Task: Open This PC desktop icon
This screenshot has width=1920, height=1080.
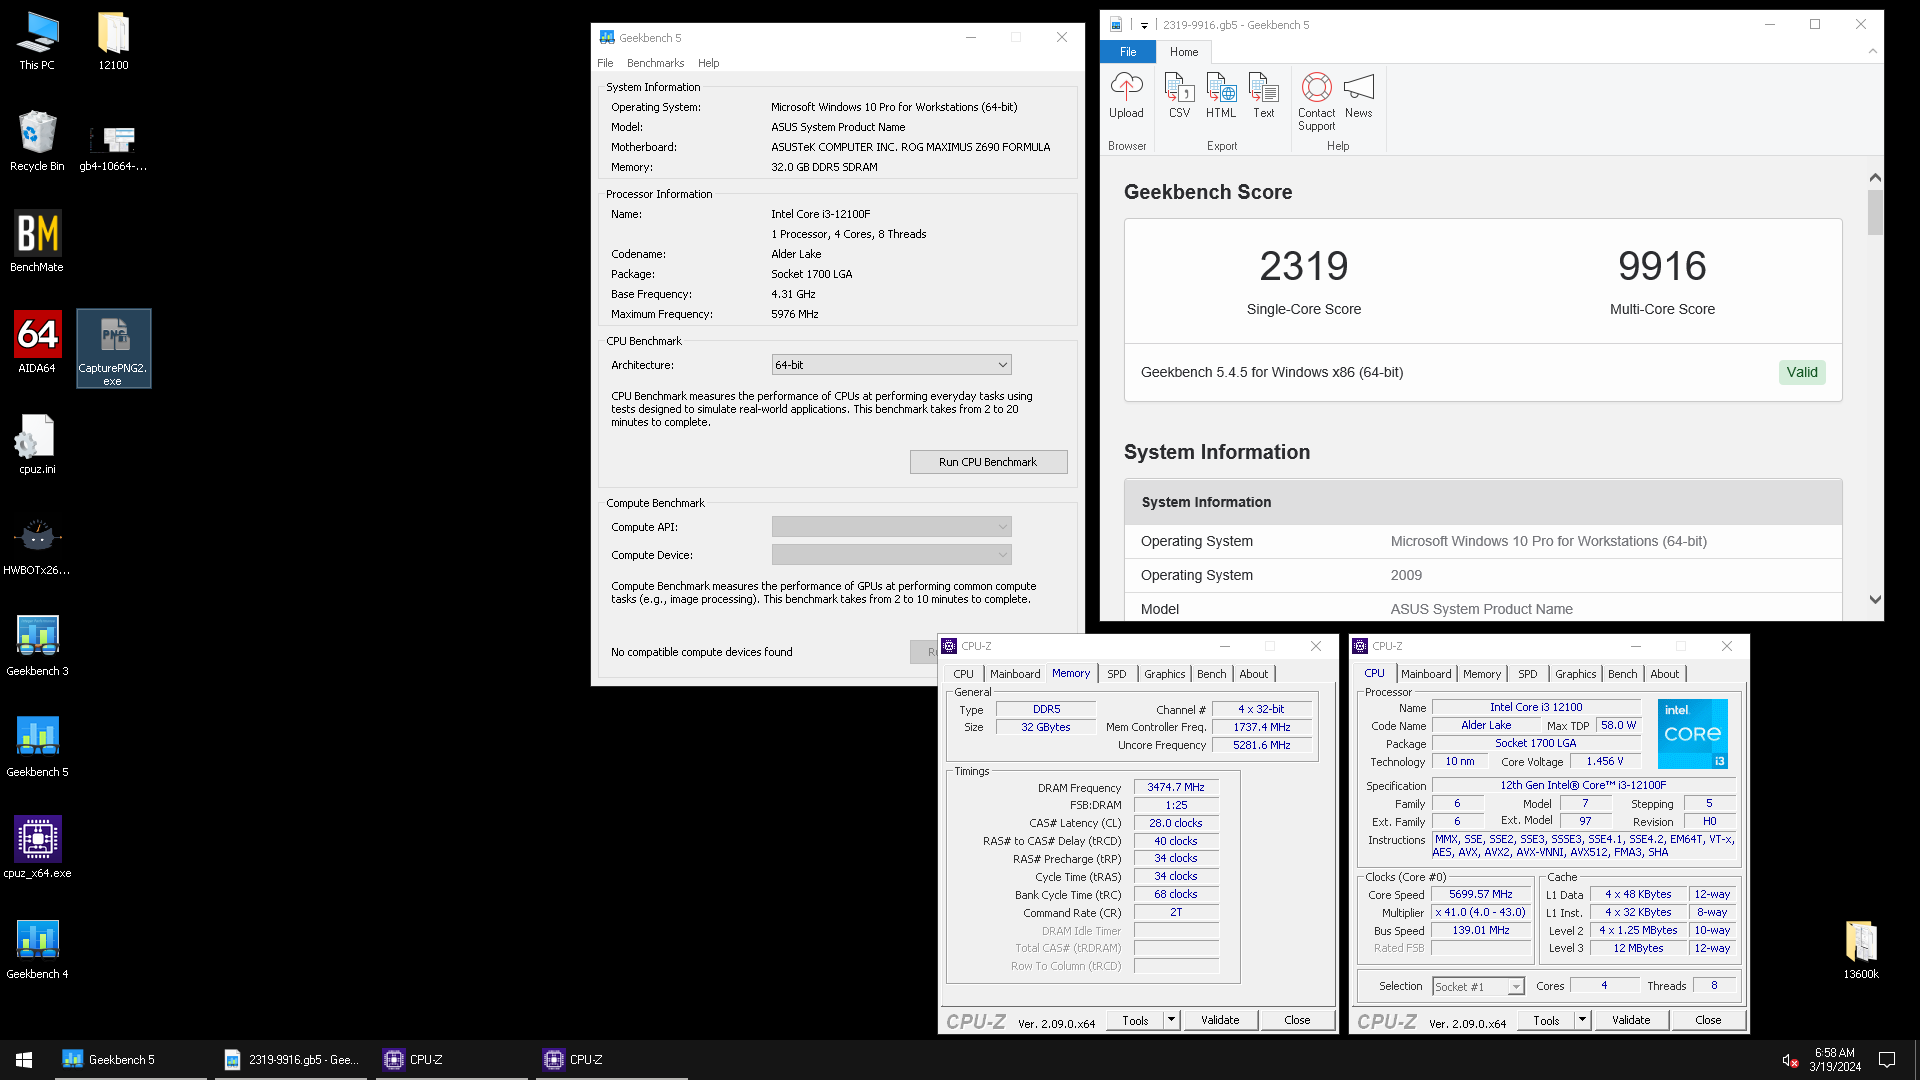Action: [37, 41]
